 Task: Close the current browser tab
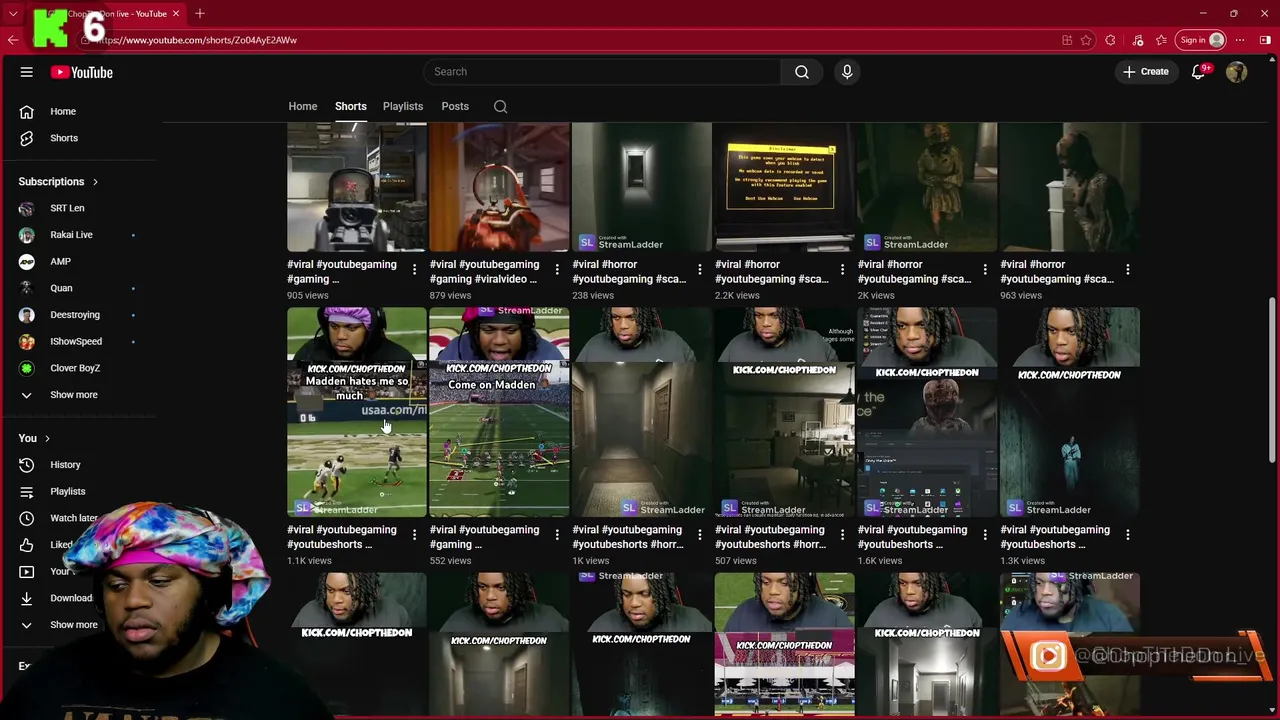pyautogui.click(x=176, y=13)
